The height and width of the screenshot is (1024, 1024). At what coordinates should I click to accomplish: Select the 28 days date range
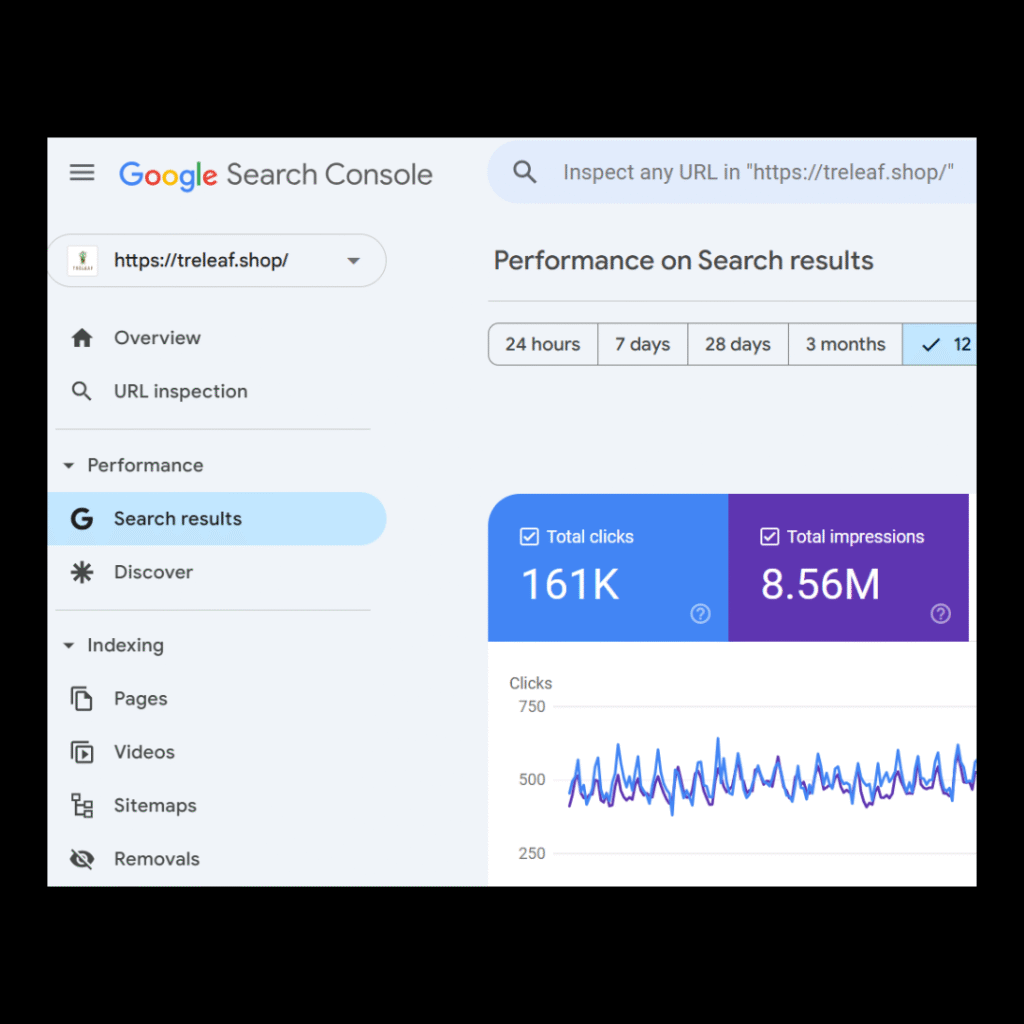[x=738, y=344]
